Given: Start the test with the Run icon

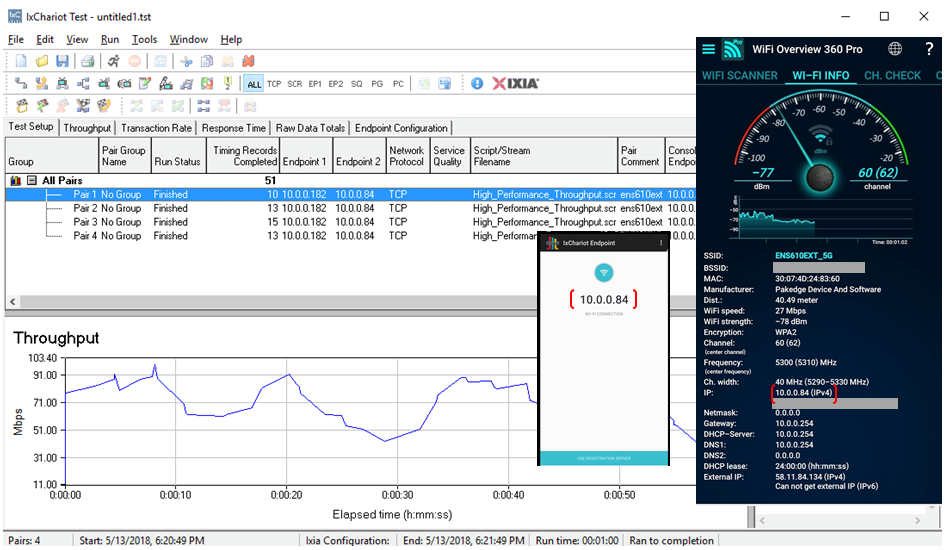Looking at the screenshot, I should point(114,61).
